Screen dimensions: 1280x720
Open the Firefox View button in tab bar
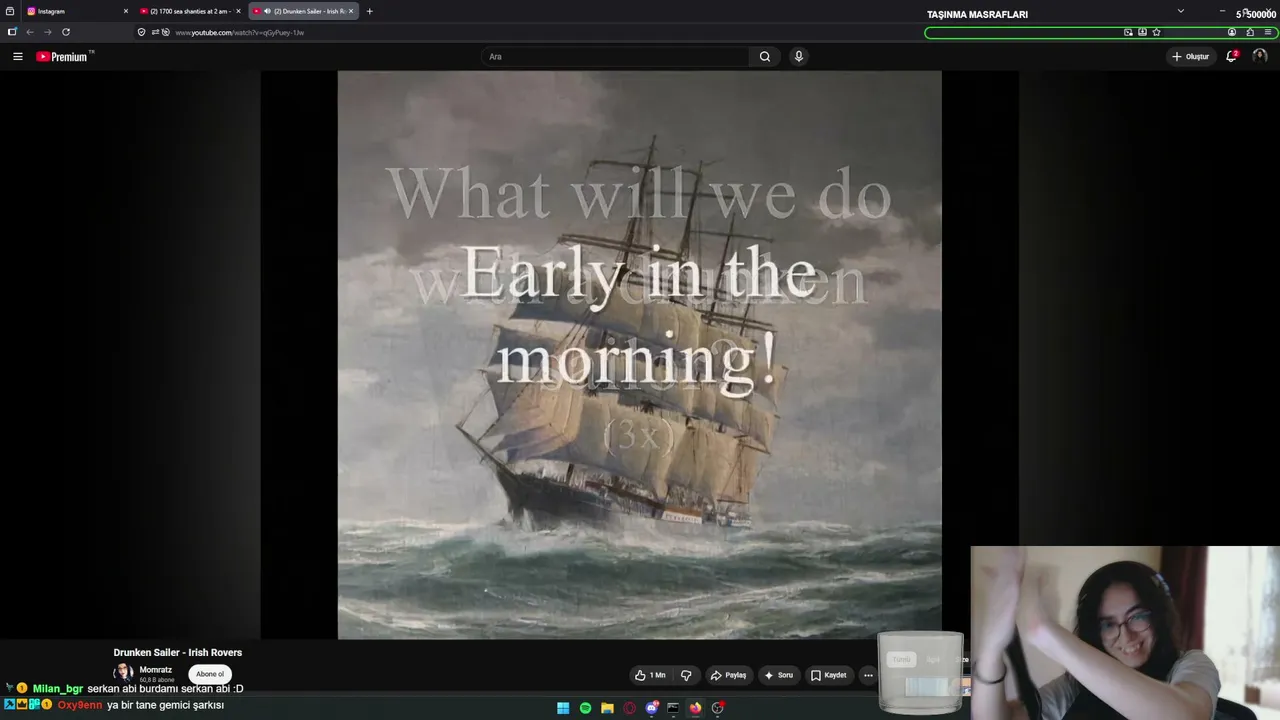[x=9, y=11]
